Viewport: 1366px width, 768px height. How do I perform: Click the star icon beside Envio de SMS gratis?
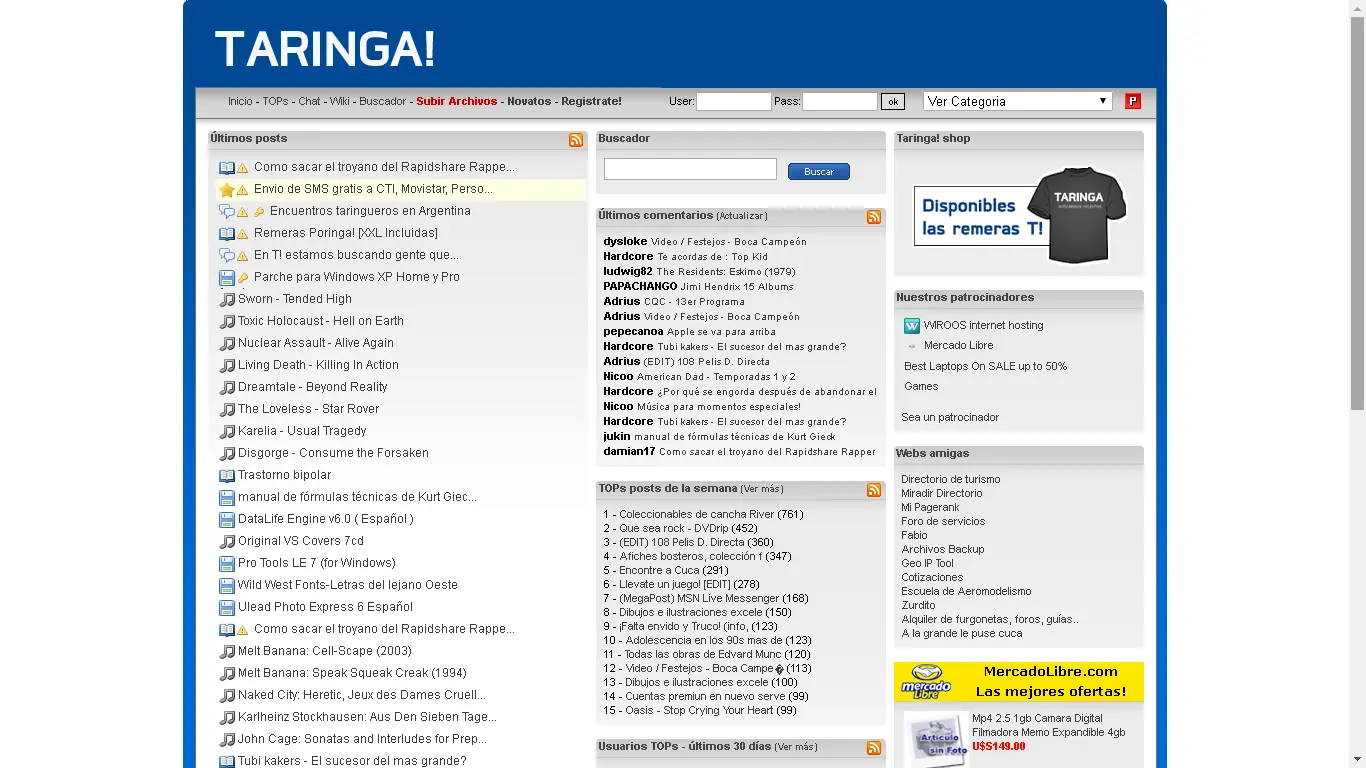point(227,190)
